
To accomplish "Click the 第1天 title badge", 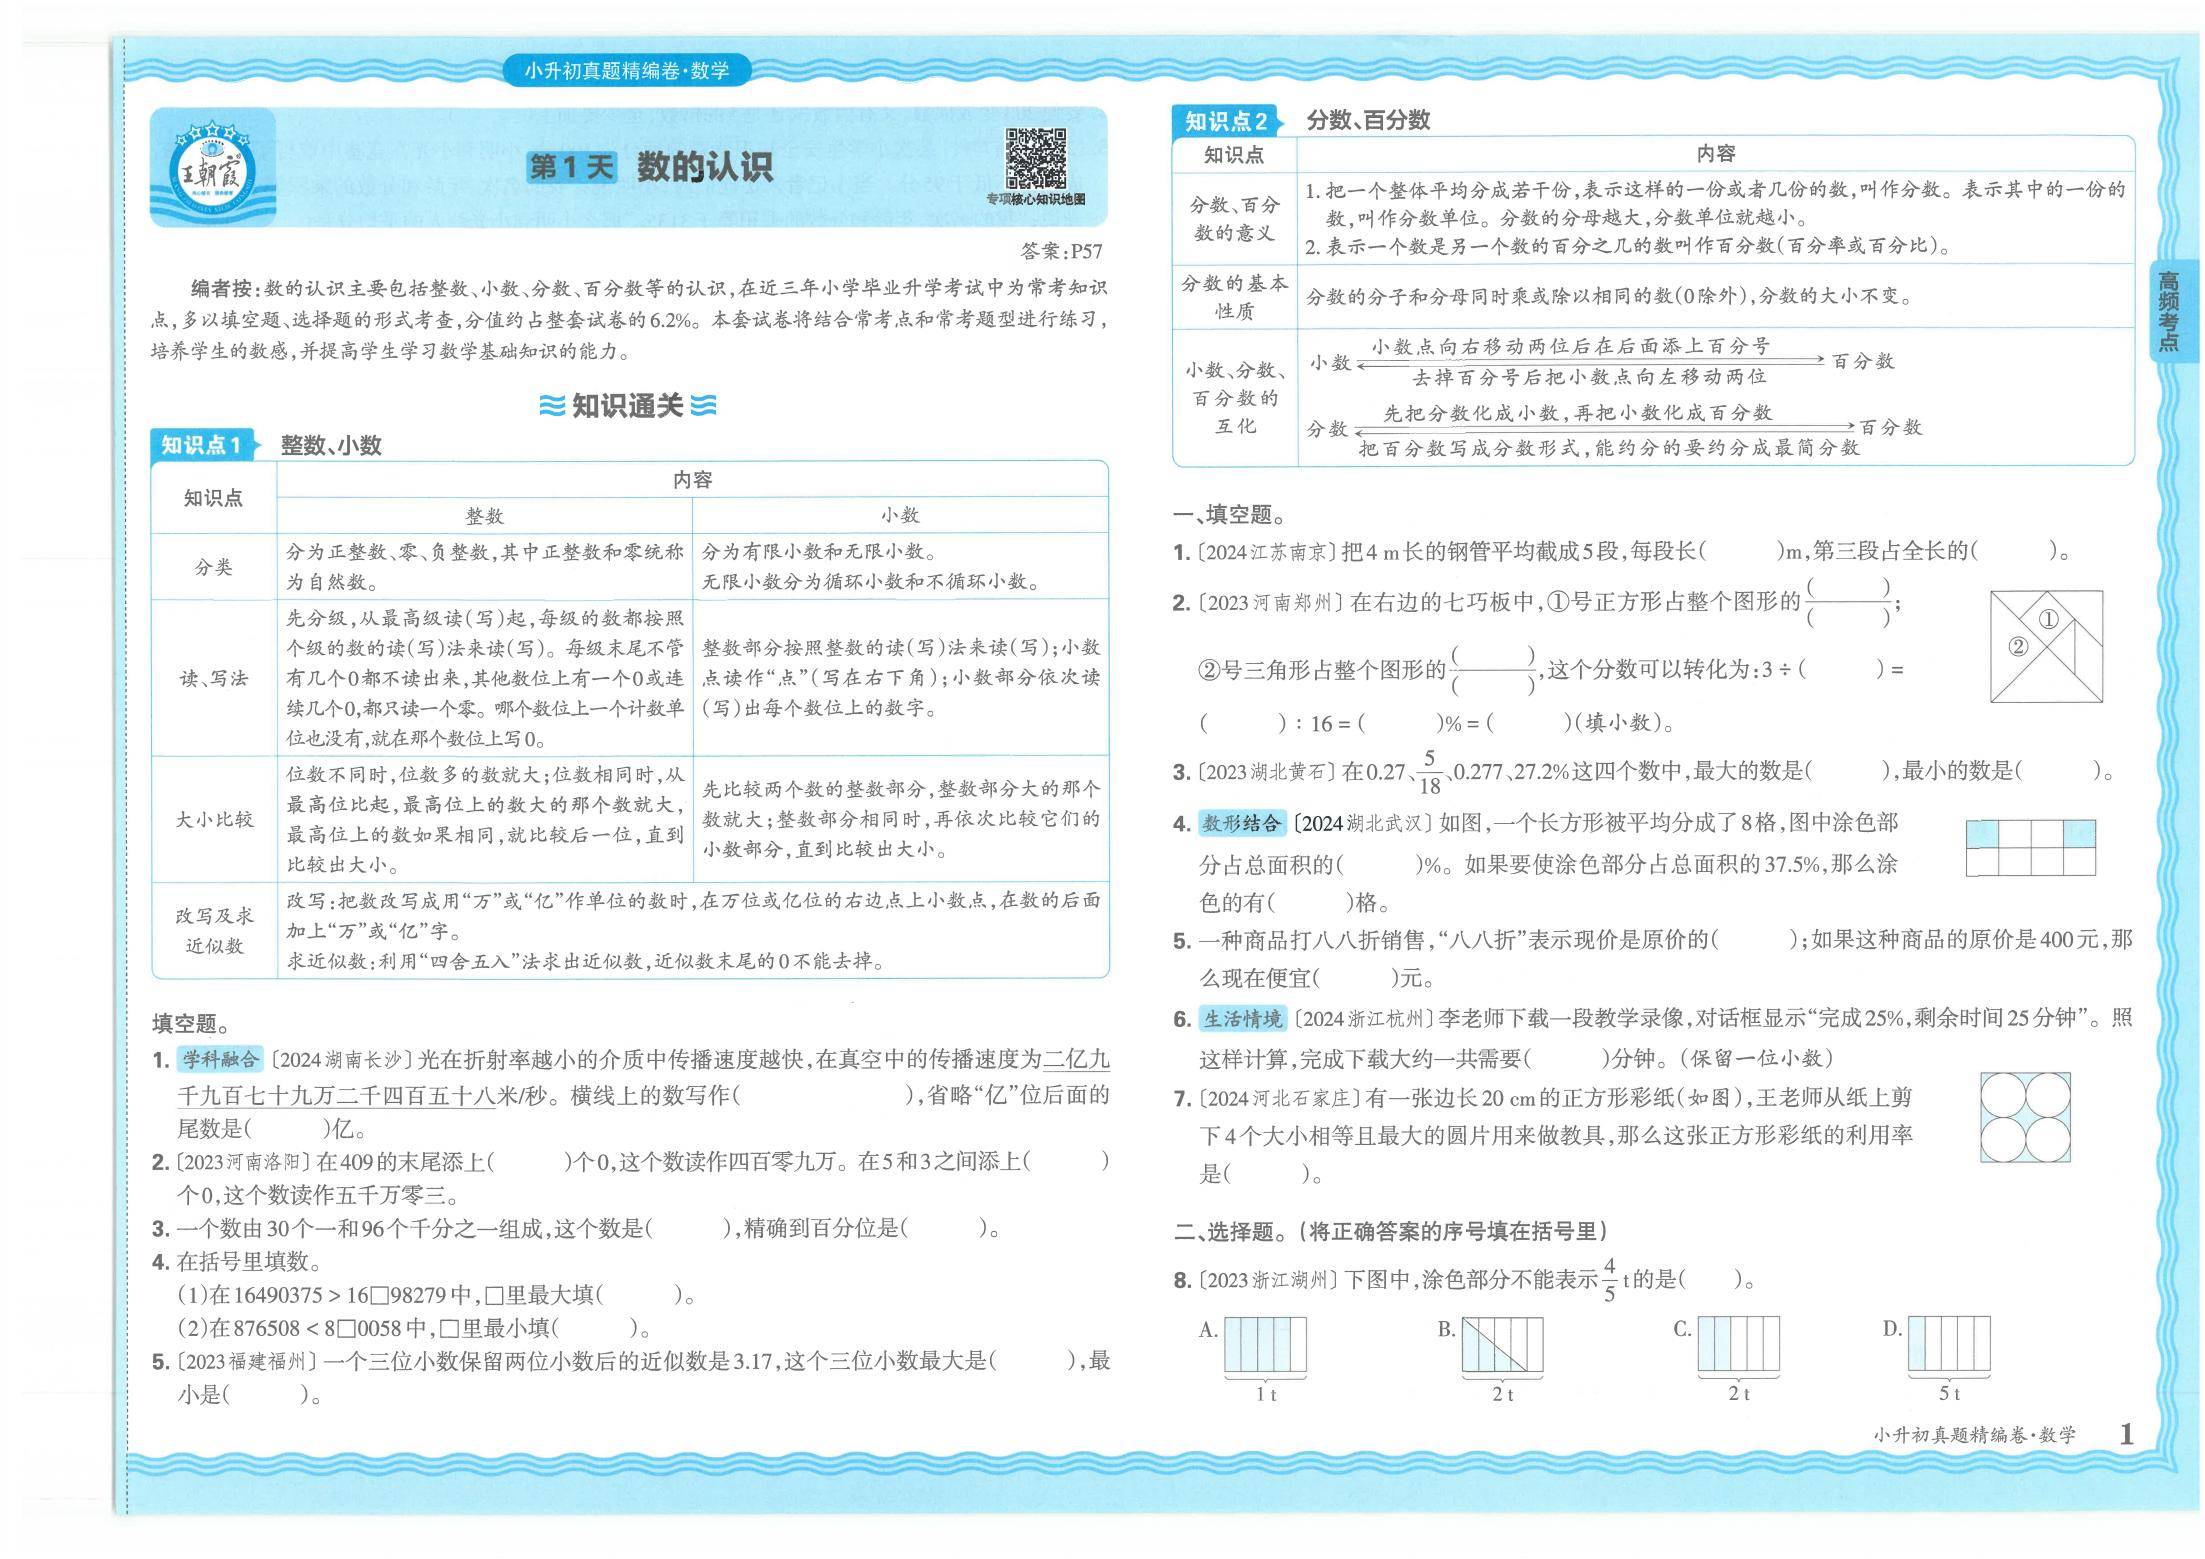I will tap(571, 167).
